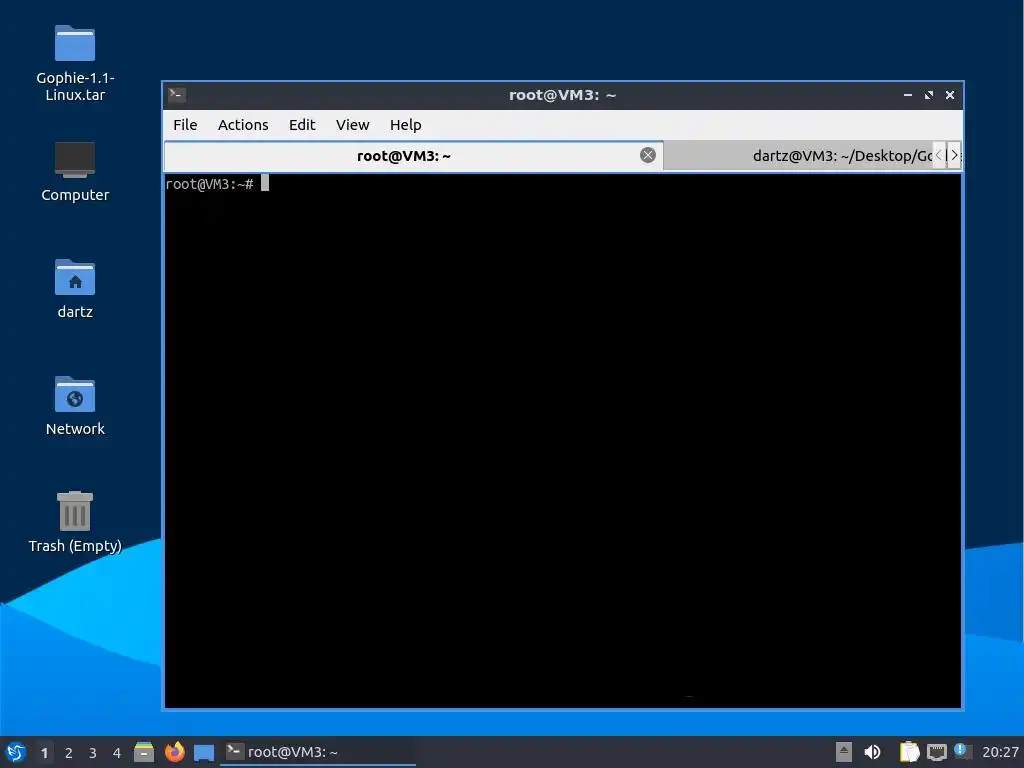Close the terminal window
Image resolution: width=1024 pixels, height=768 pixels.
(950, 95)
